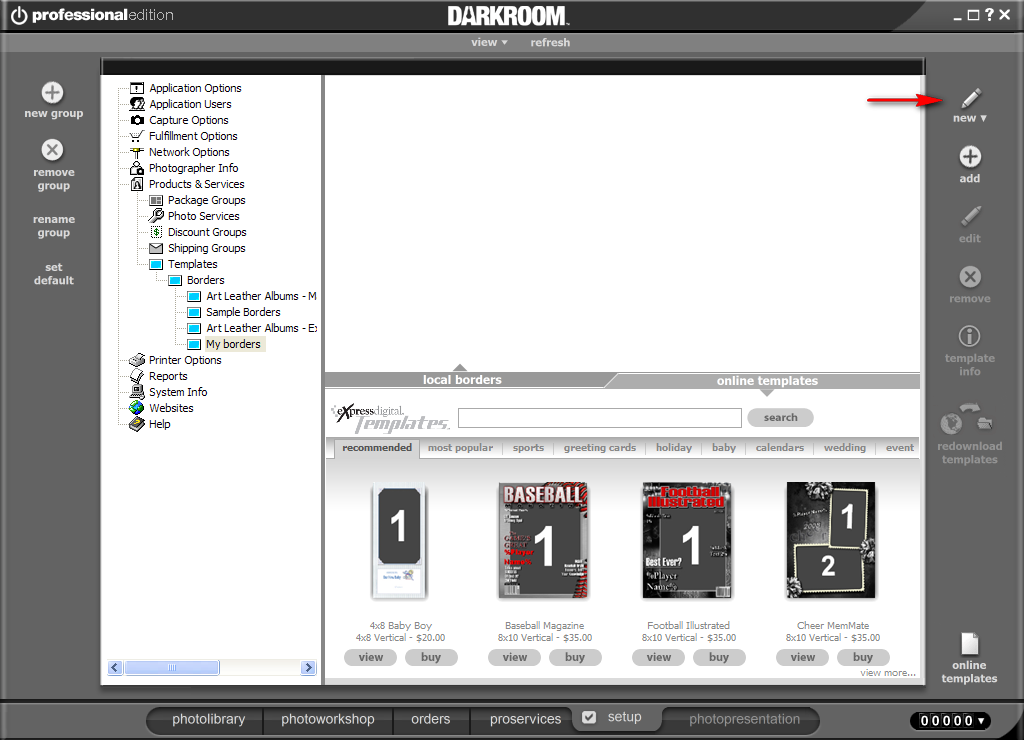
Task: Click the Package Groups icon
Action: tap(156, 200)
